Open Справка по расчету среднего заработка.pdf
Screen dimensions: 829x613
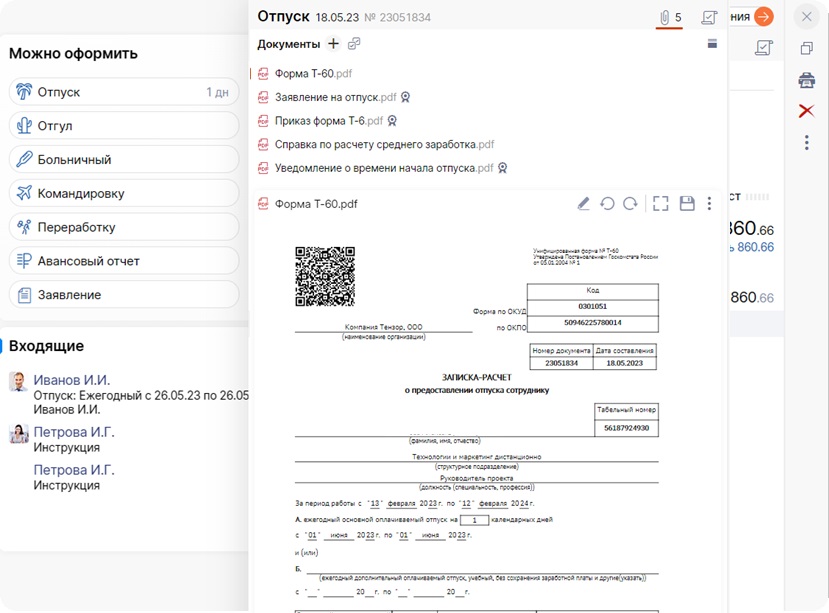384,144
